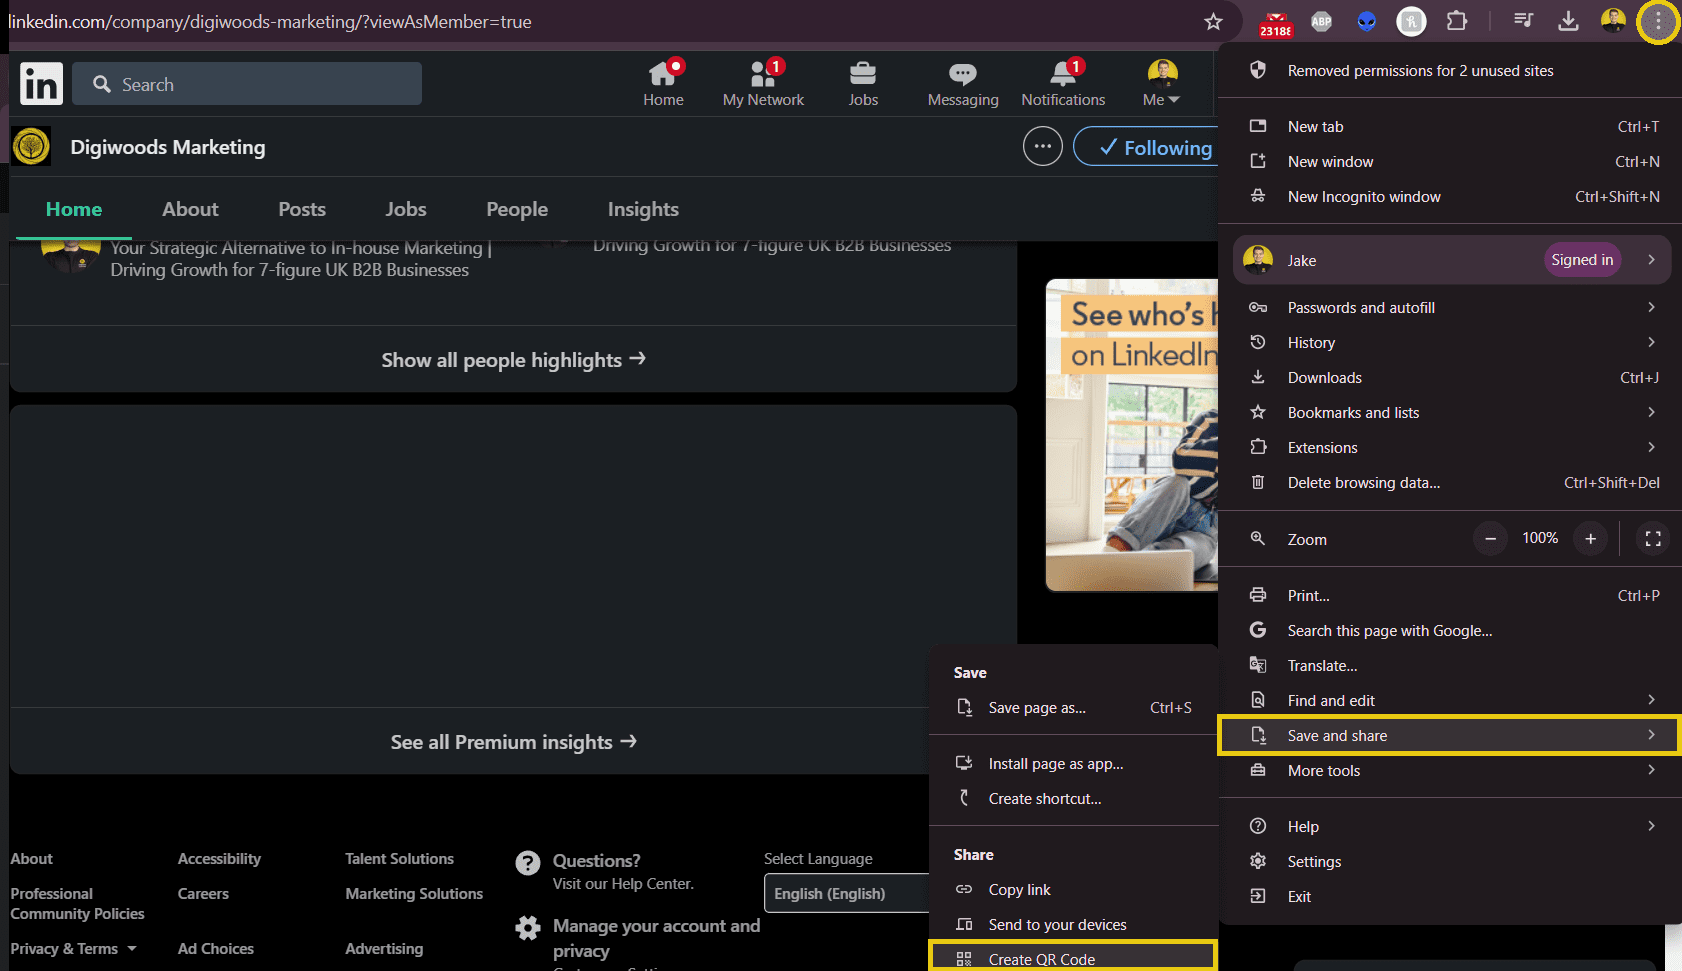Expand Bookmarks and lists submenu
This screenshot has width=1682, height=971.
point(1450,412)
